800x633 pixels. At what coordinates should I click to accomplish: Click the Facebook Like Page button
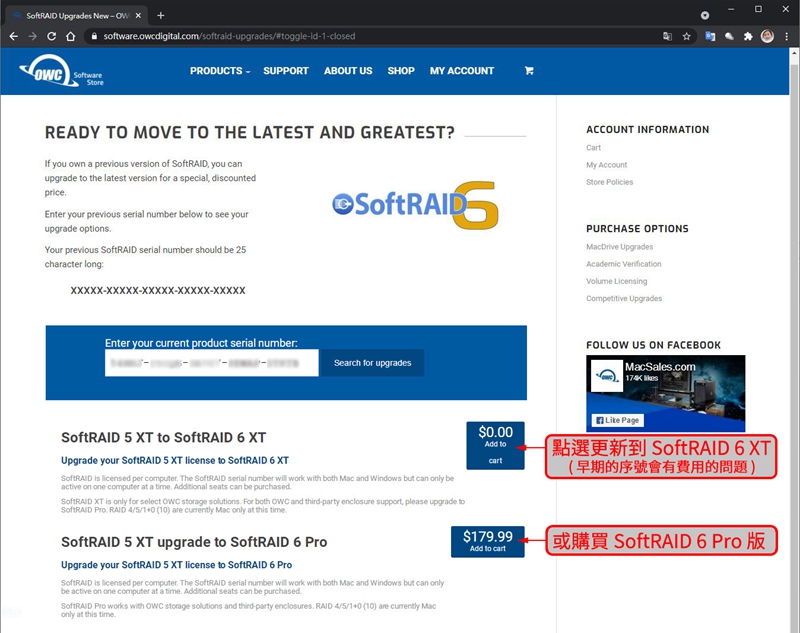click(617, 420)
